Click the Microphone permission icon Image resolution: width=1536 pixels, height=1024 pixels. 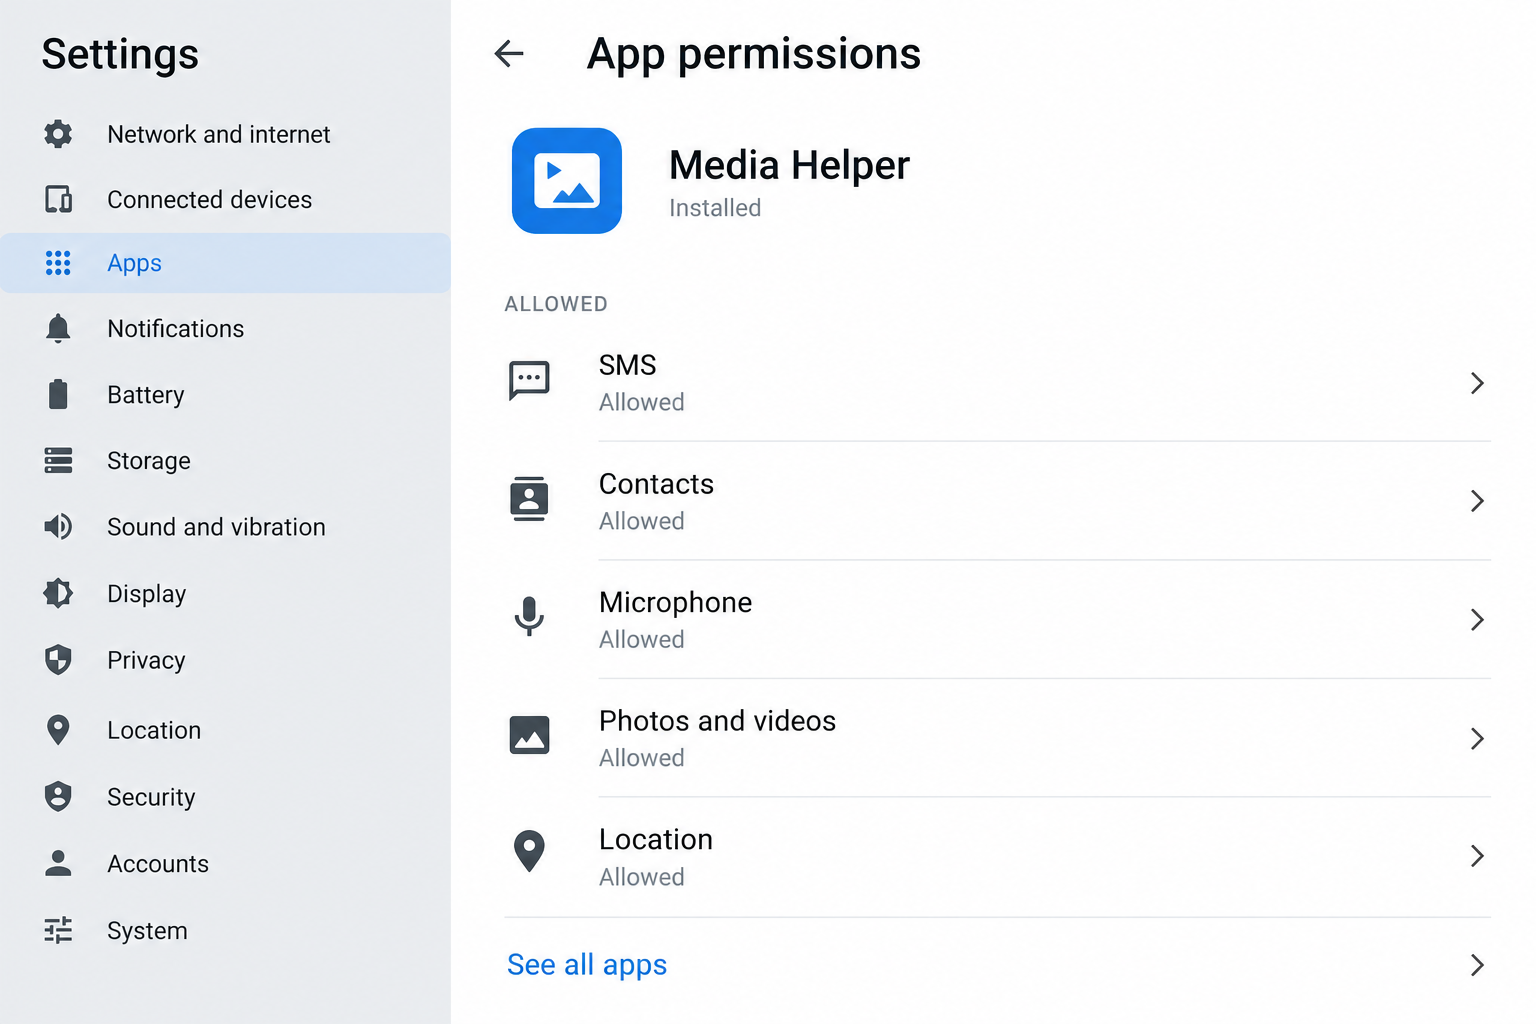tap(529, 617)
